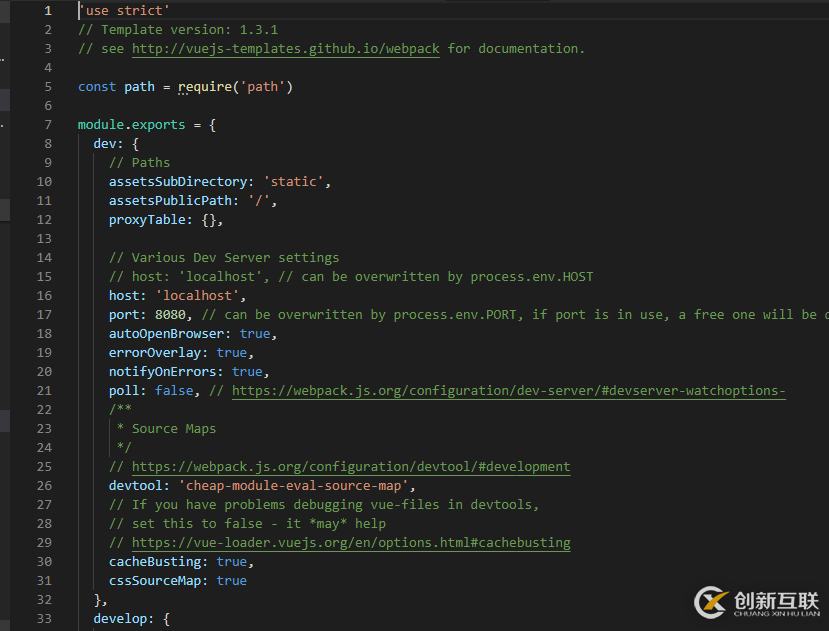Viewport: 829px width, 631px height.
Task: Open the webpack dev-server watchoptions link
Action: coord(509,391)
